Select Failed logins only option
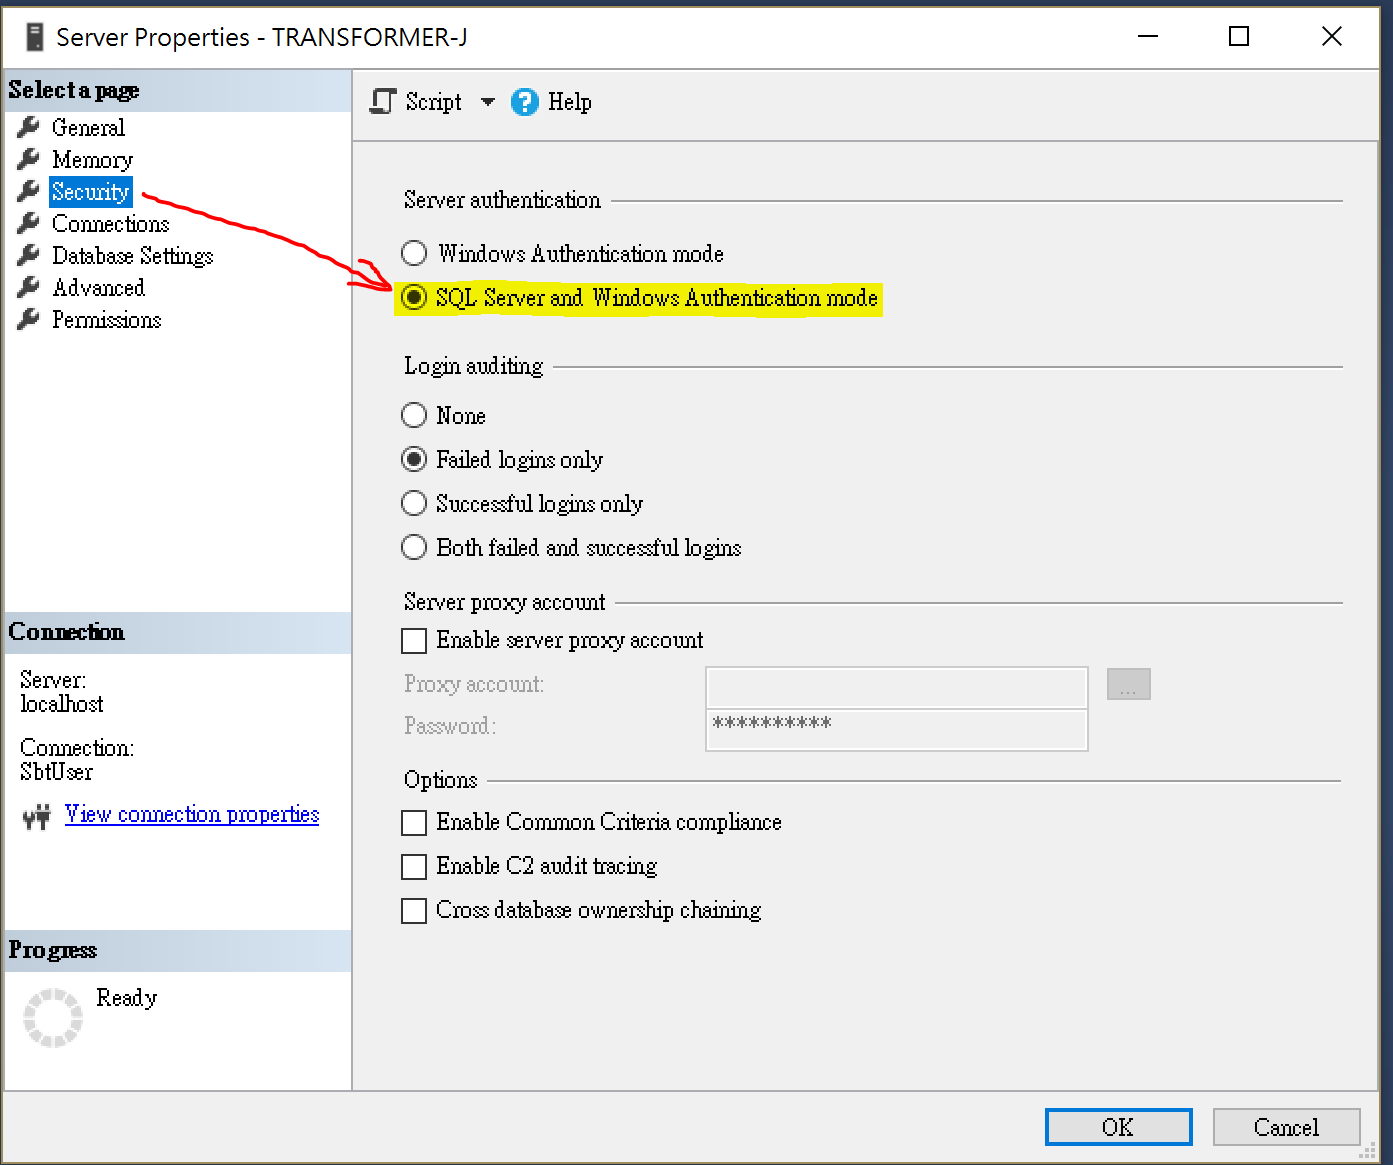 414,459
